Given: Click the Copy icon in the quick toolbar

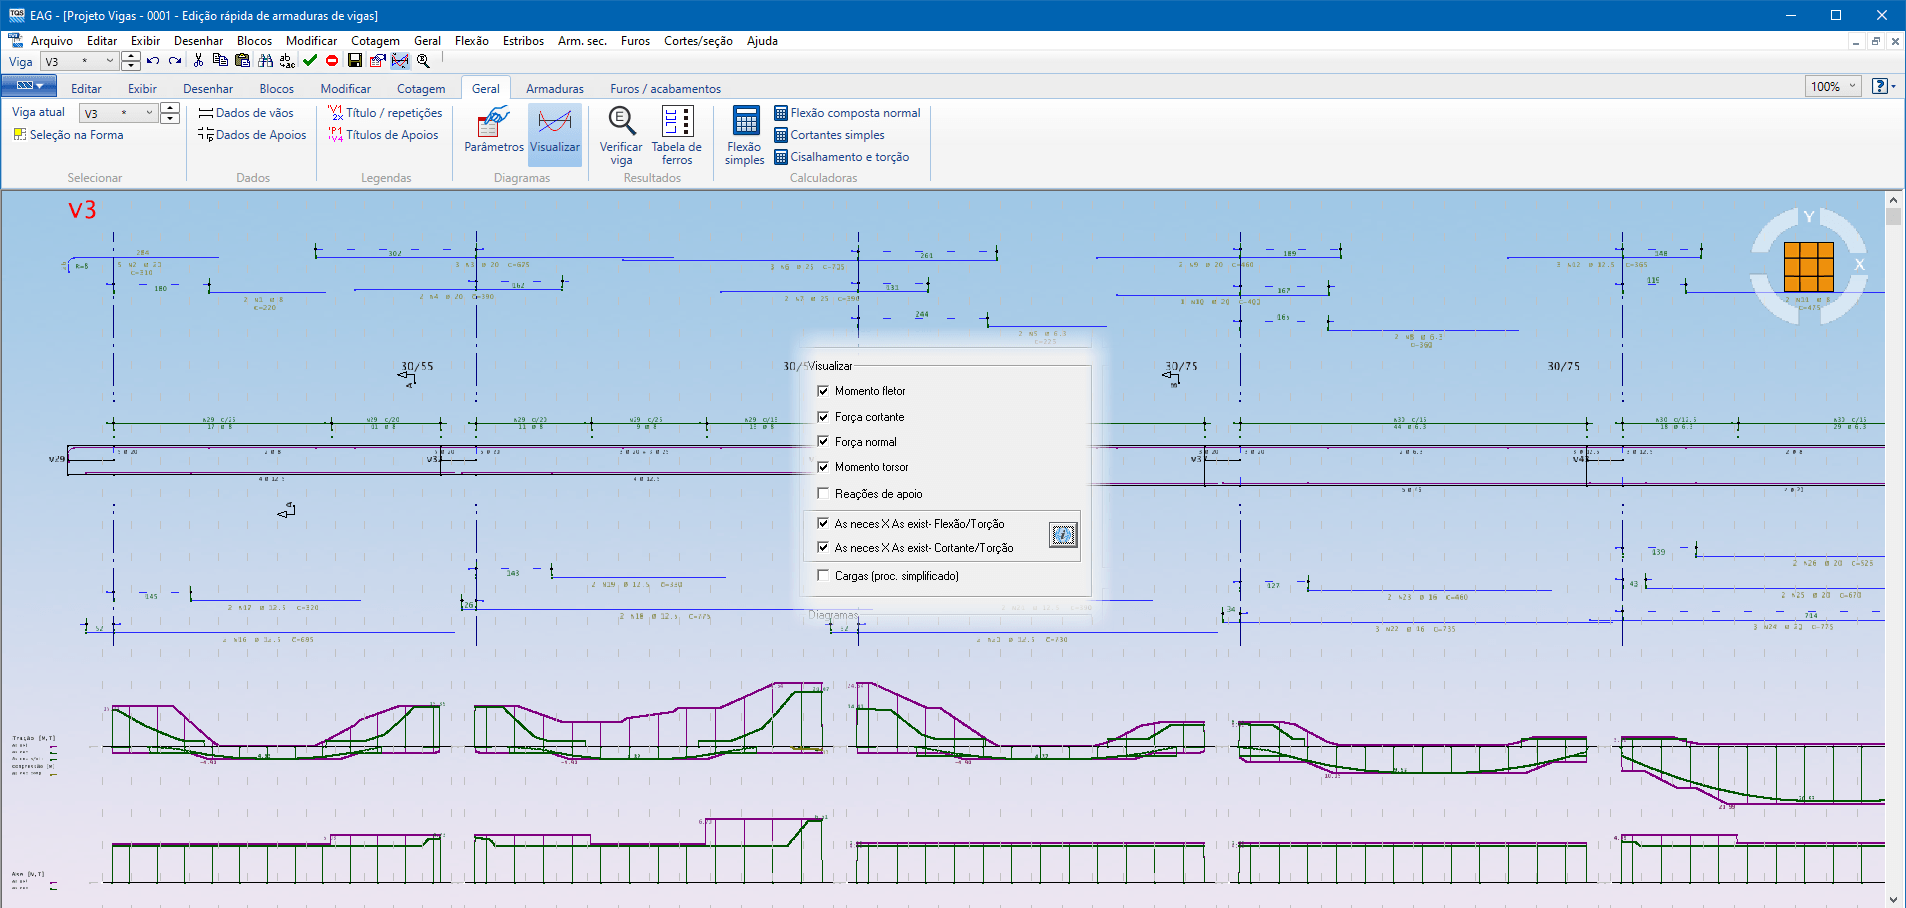Looking at the screenshot, I should (221, 61).
